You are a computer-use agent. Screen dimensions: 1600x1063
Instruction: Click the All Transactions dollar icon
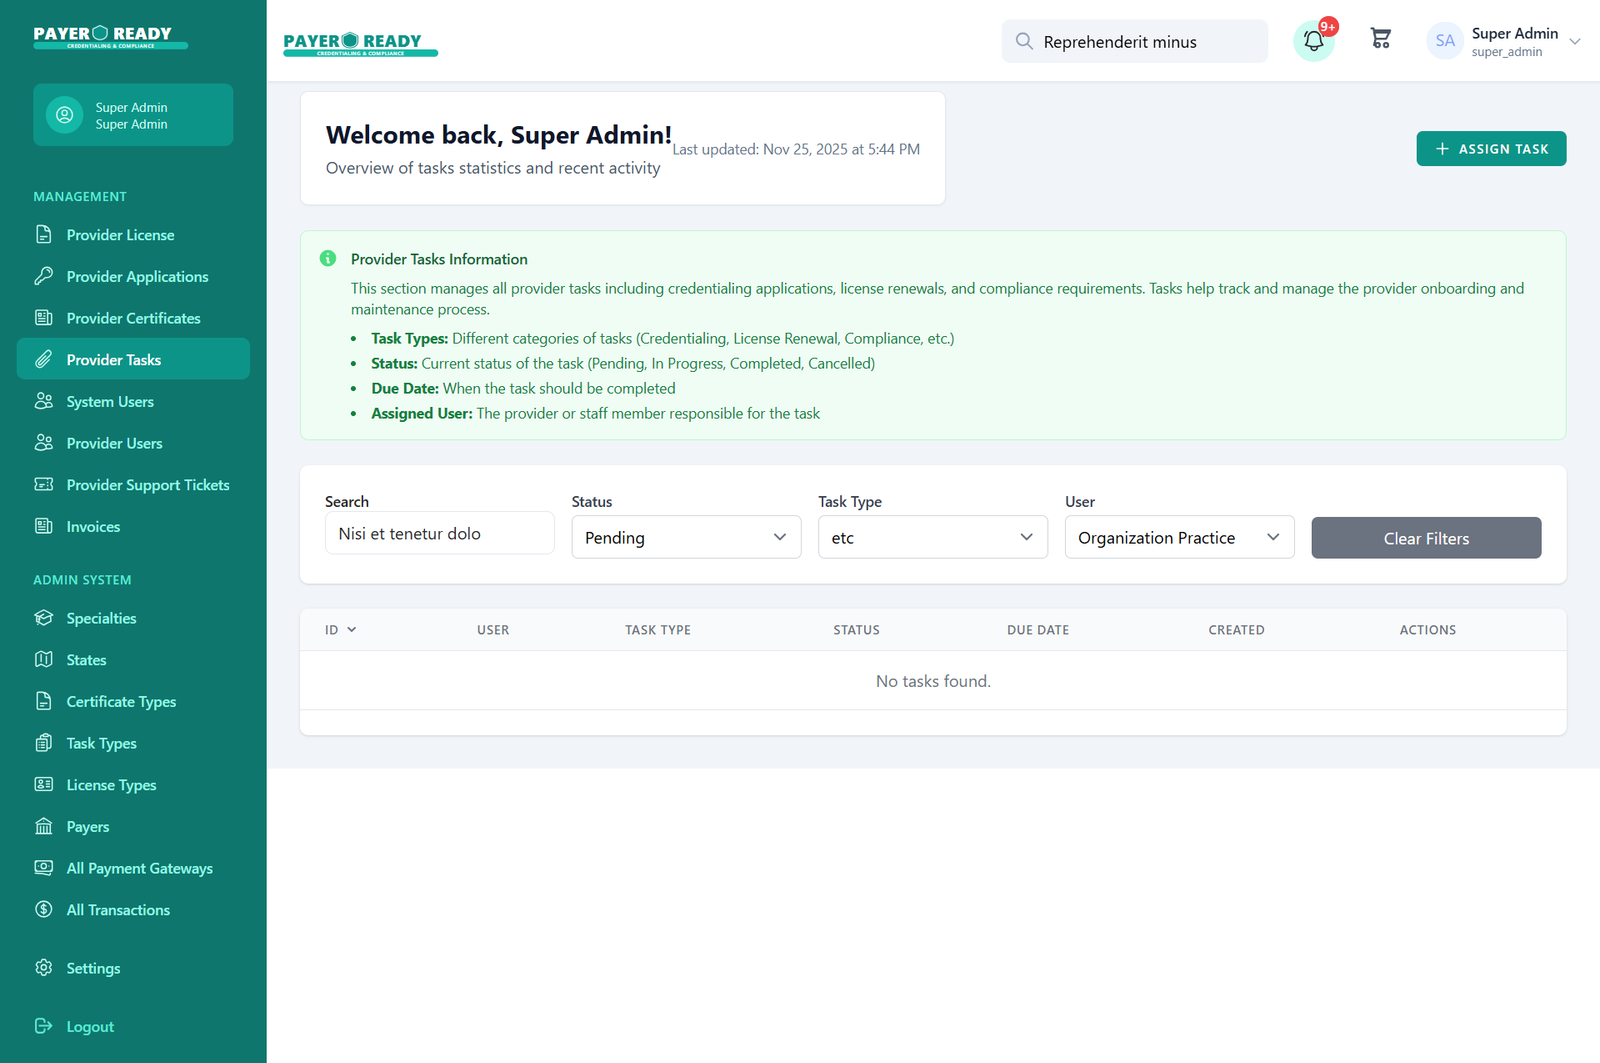[44, 910]
